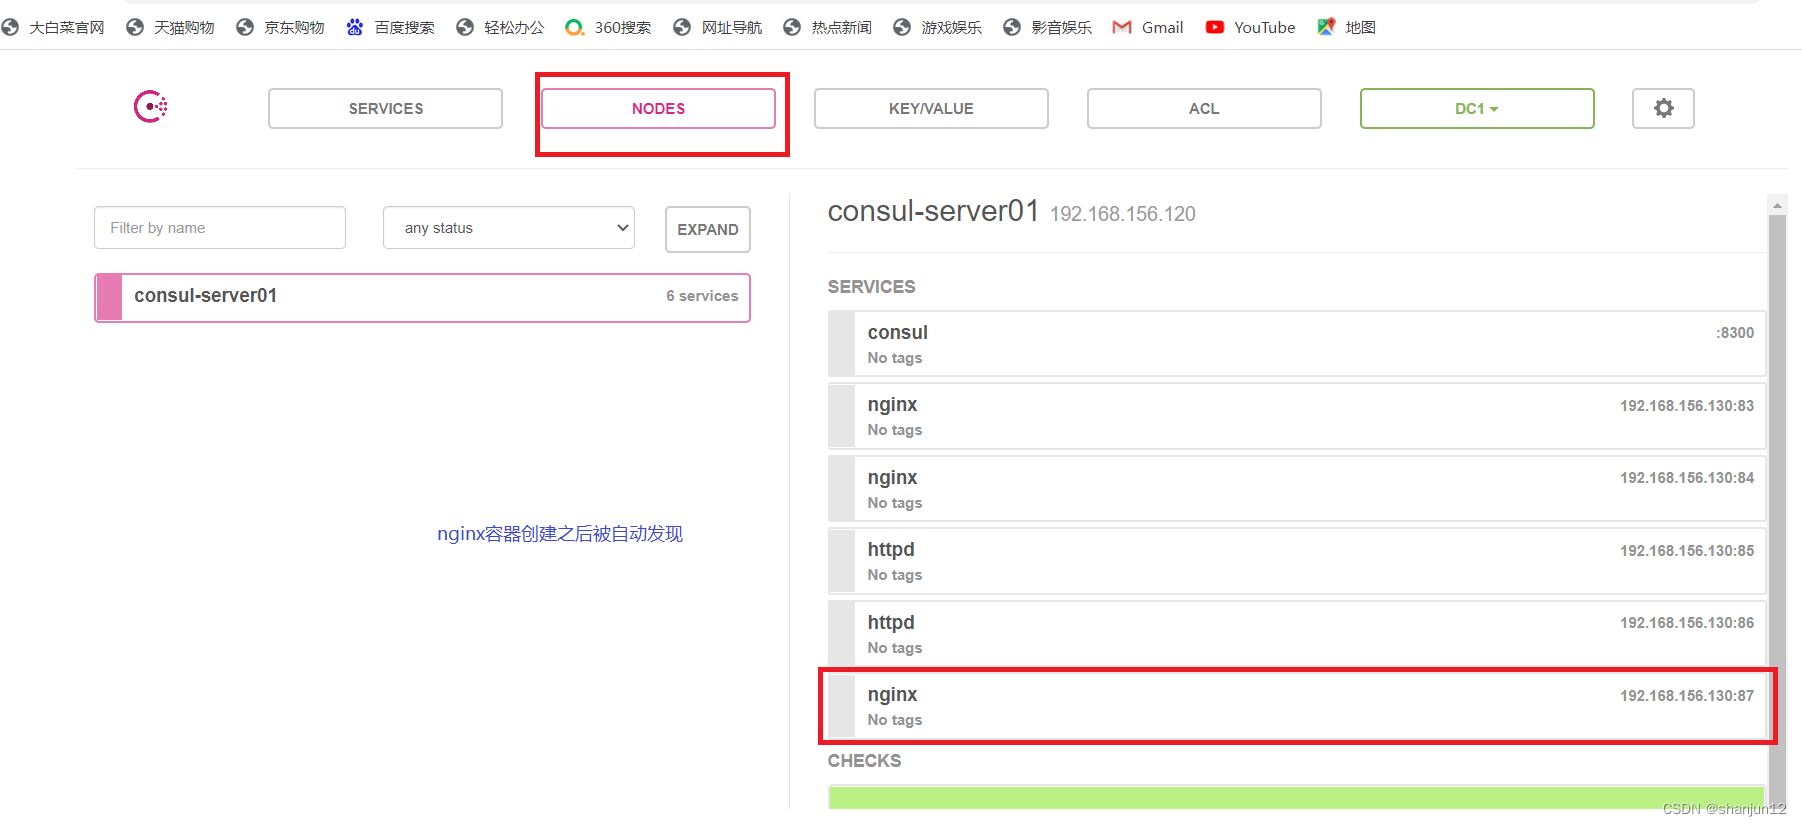Open nginx service at 192.168.156.130:83

[1297, 416]
